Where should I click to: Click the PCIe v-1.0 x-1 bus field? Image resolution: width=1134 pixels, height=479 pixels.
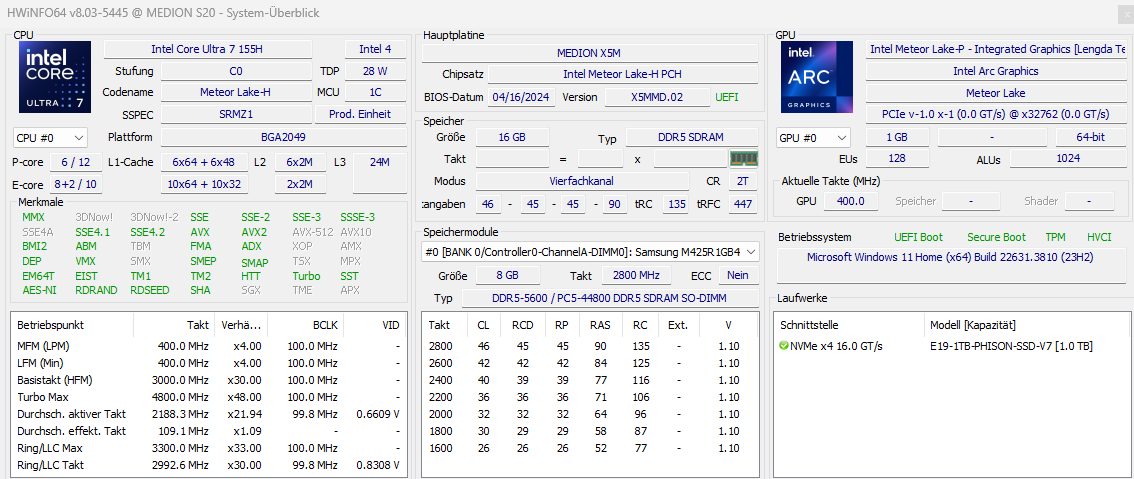(996, 114)
